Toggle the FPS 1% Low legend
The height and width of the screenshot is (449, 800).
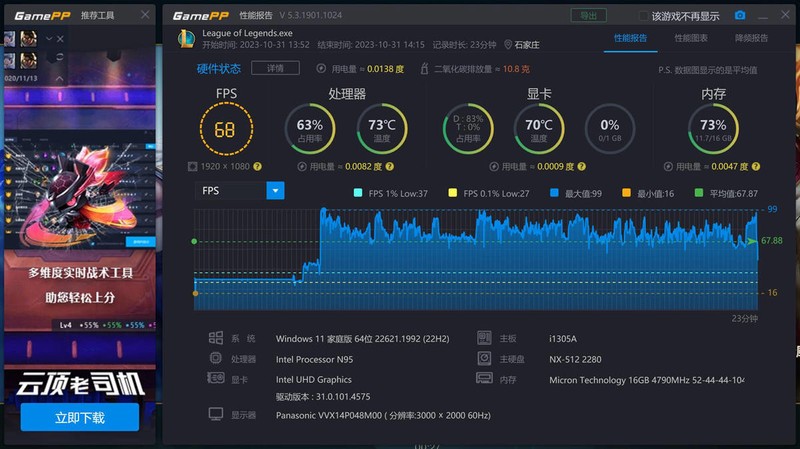point(391,193)
